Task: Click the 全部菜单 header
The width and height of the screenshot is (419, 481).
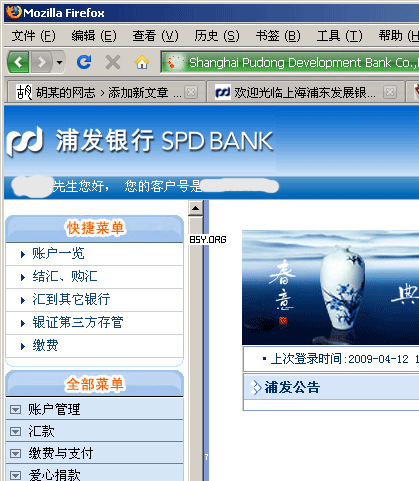Action: [95, 384]
